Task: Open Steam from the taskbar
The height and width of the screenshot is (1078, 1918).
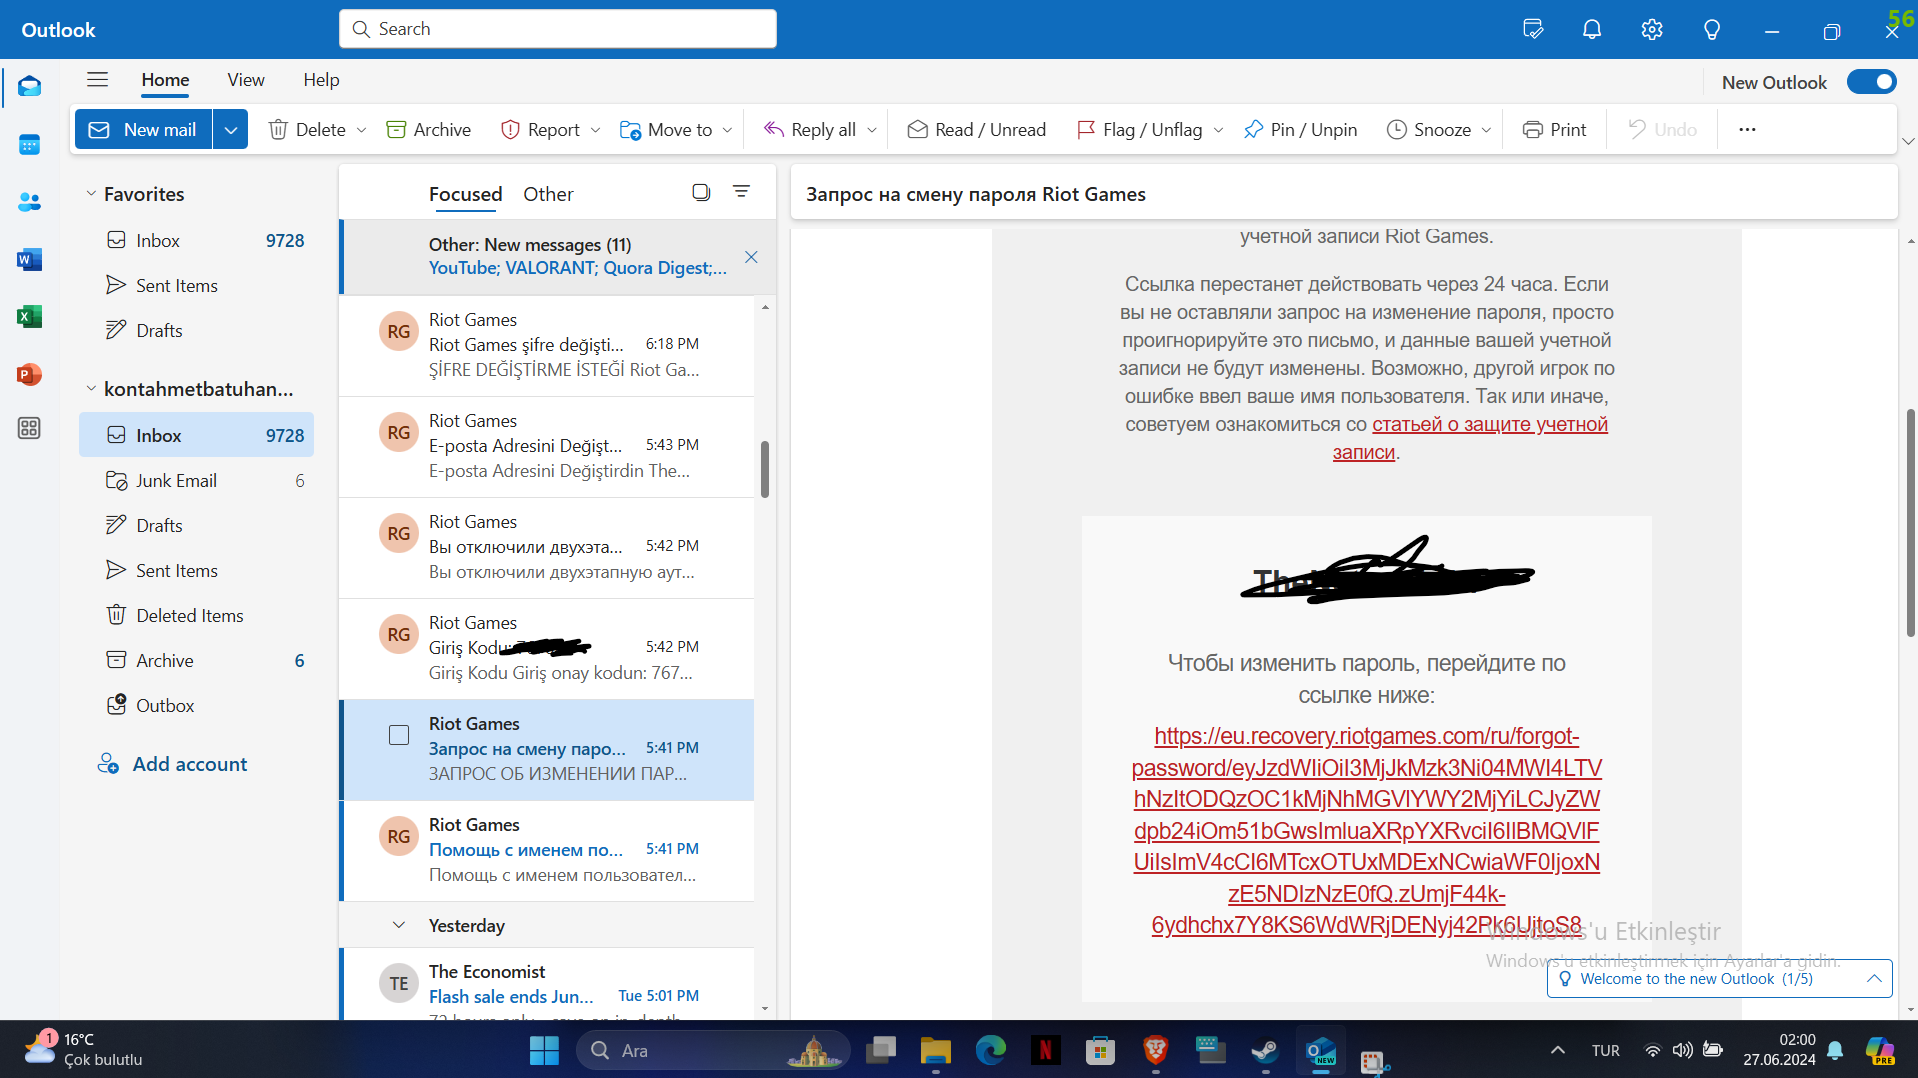Action: pyautogui.click(x=1265, y=1050)
